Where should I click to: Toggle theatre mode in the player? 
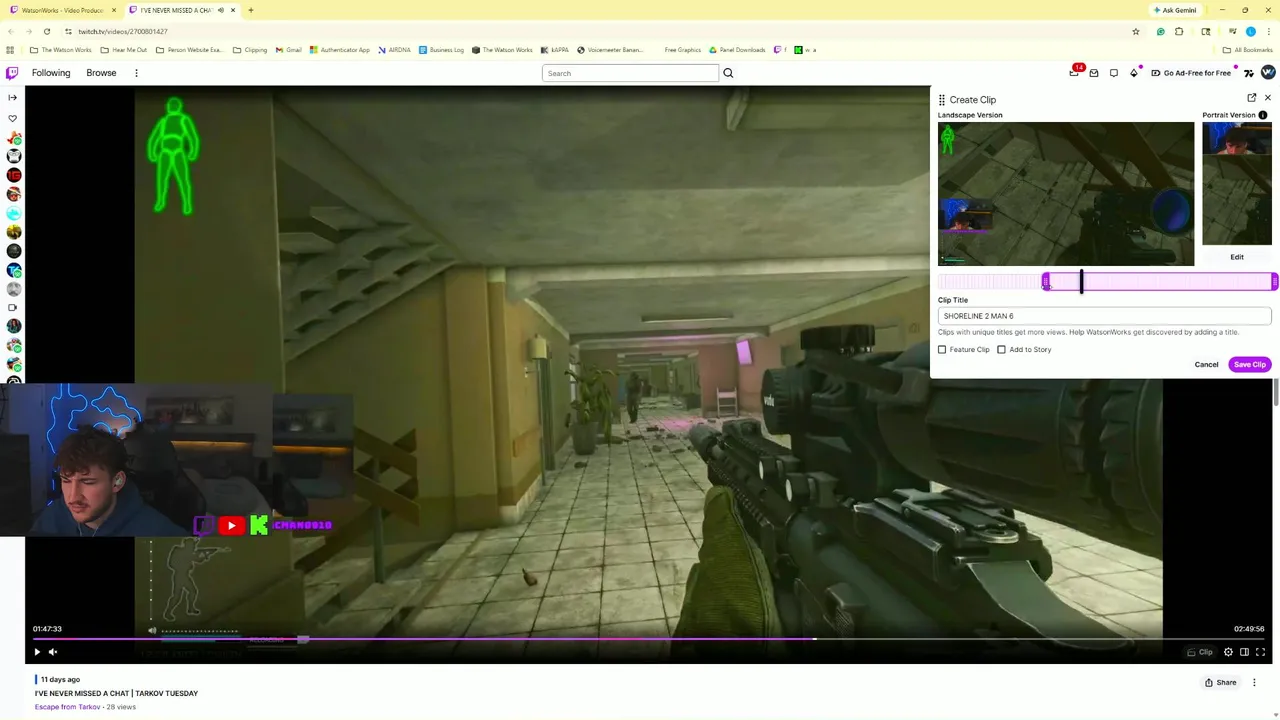1244,652
